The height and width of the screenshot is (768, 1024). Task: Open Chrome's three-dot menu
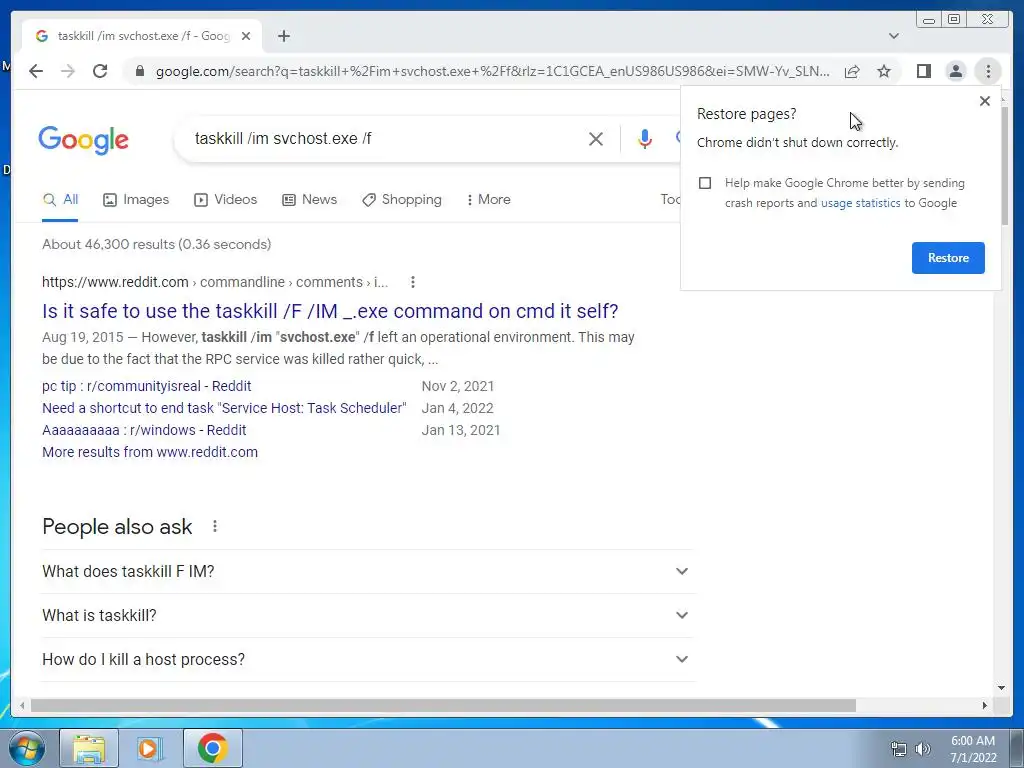pos(988,71)
